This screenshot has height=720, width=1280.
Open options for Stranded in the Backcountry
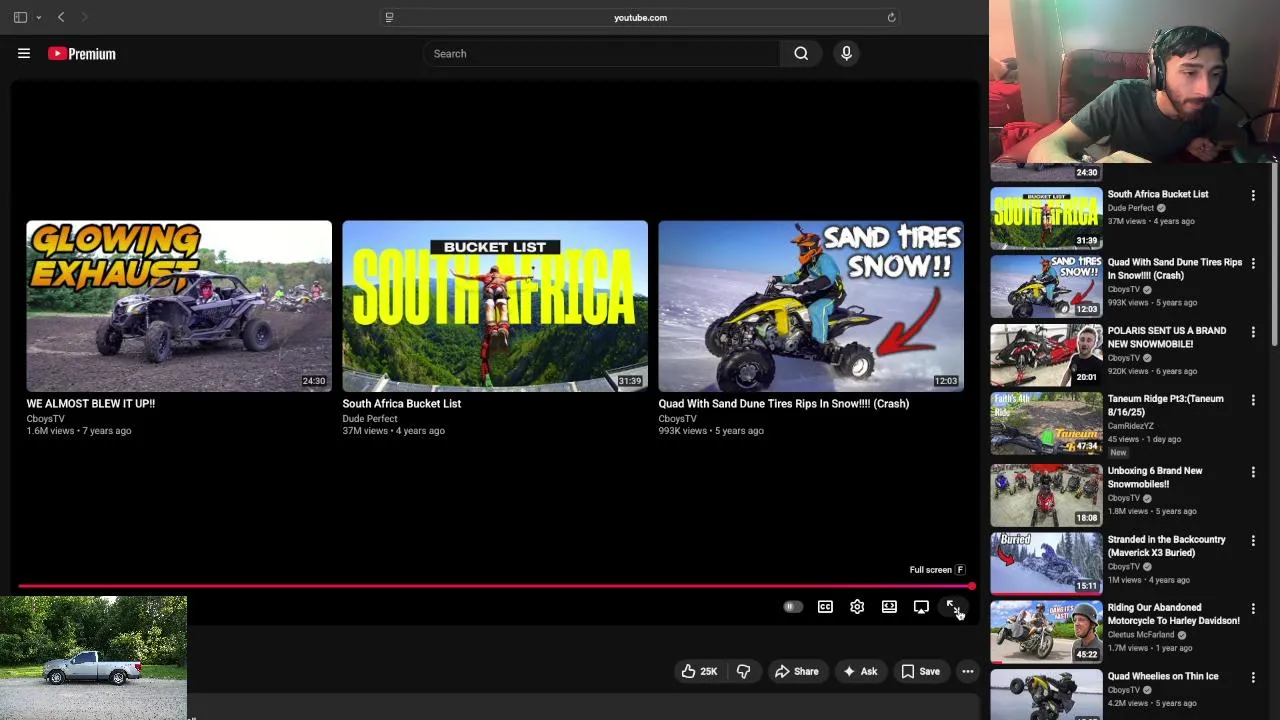pyautogui.click(x=1253, y=541)
